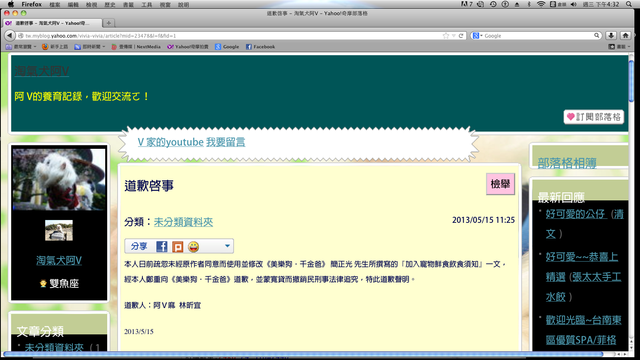Open the Time Machine menu bar icon

[493, 4]
